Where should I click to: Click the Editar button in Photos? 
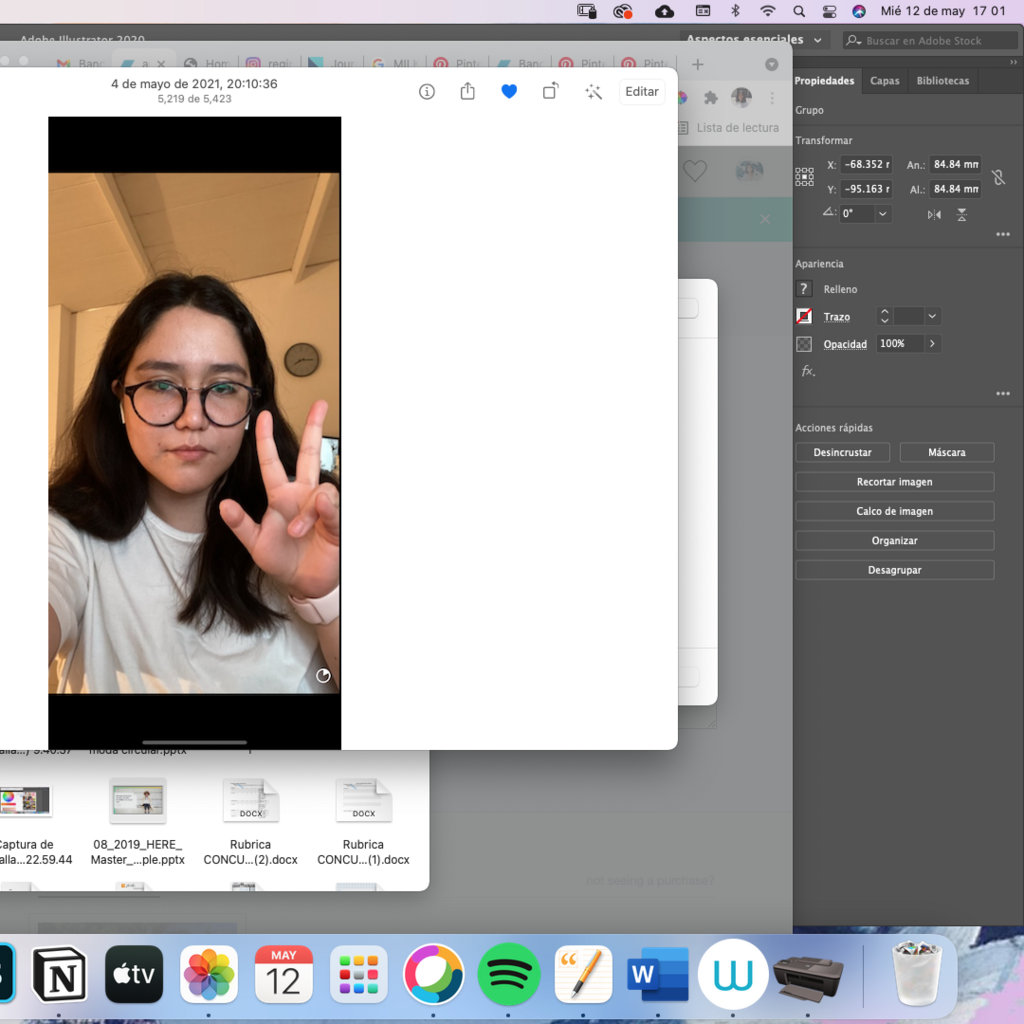point(641,92)
